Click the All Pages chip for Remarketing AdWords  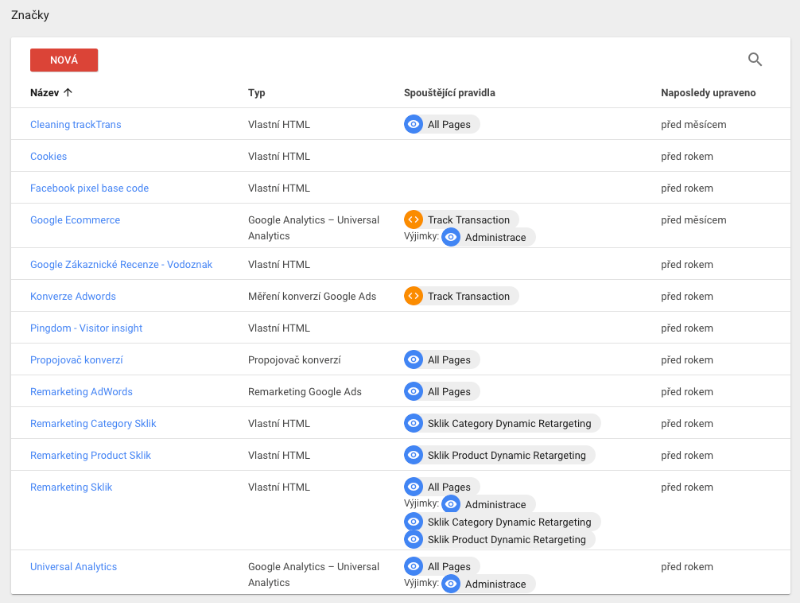(x=442, y=391)
